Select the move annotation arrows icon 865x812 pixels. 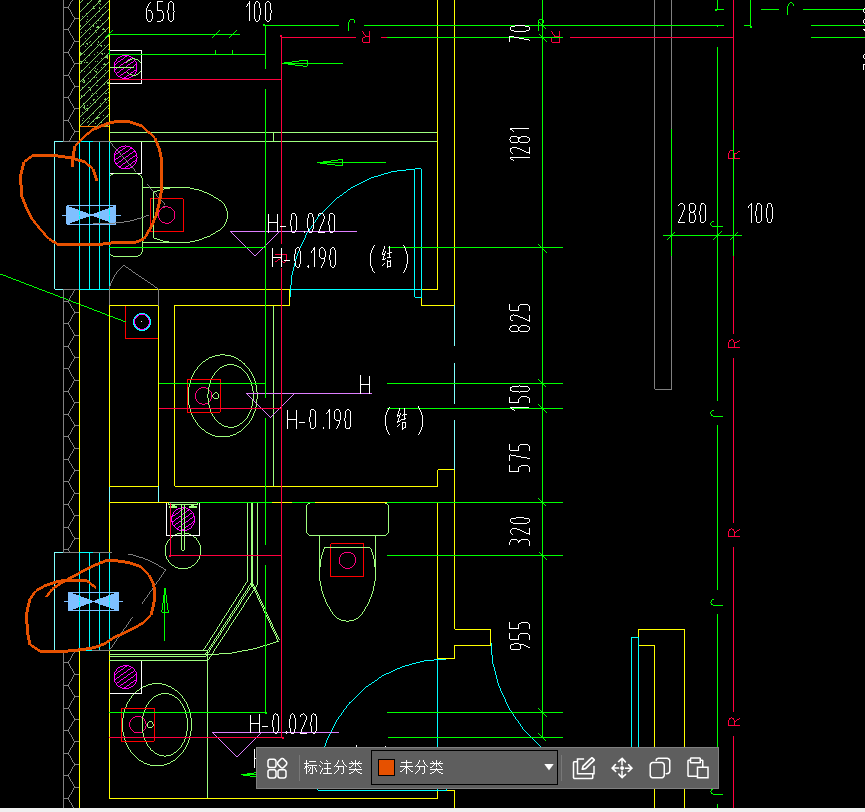coord(622,768)
